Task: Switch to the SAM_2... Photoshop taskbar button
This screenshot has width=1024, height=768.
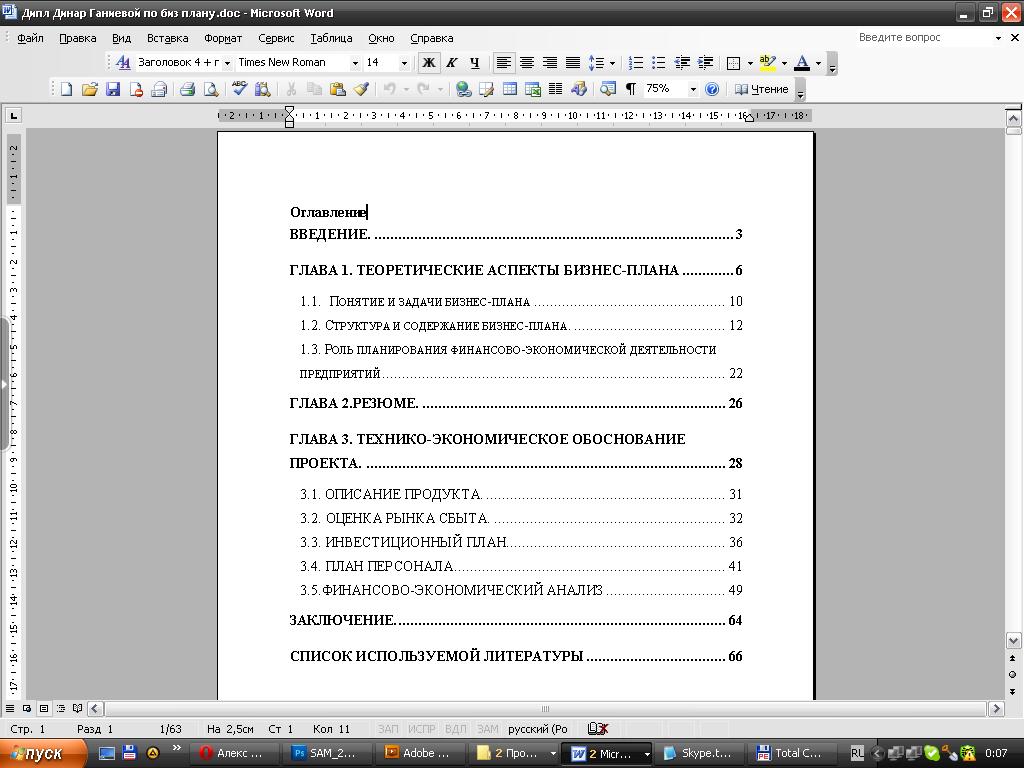Action: tap(330, 753)
